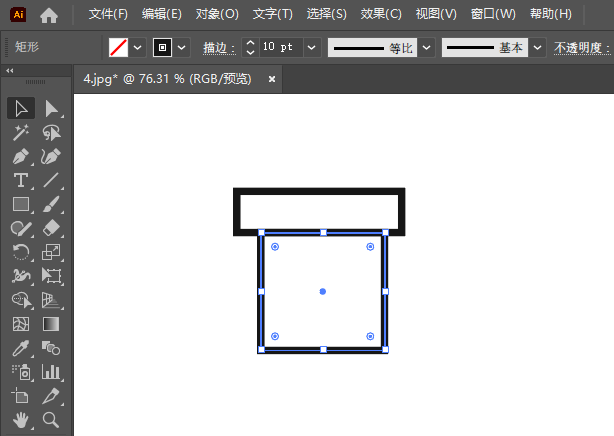The image size is (614, 436).
Task: Open the 视图(V) menu
Action: (436, 14)
